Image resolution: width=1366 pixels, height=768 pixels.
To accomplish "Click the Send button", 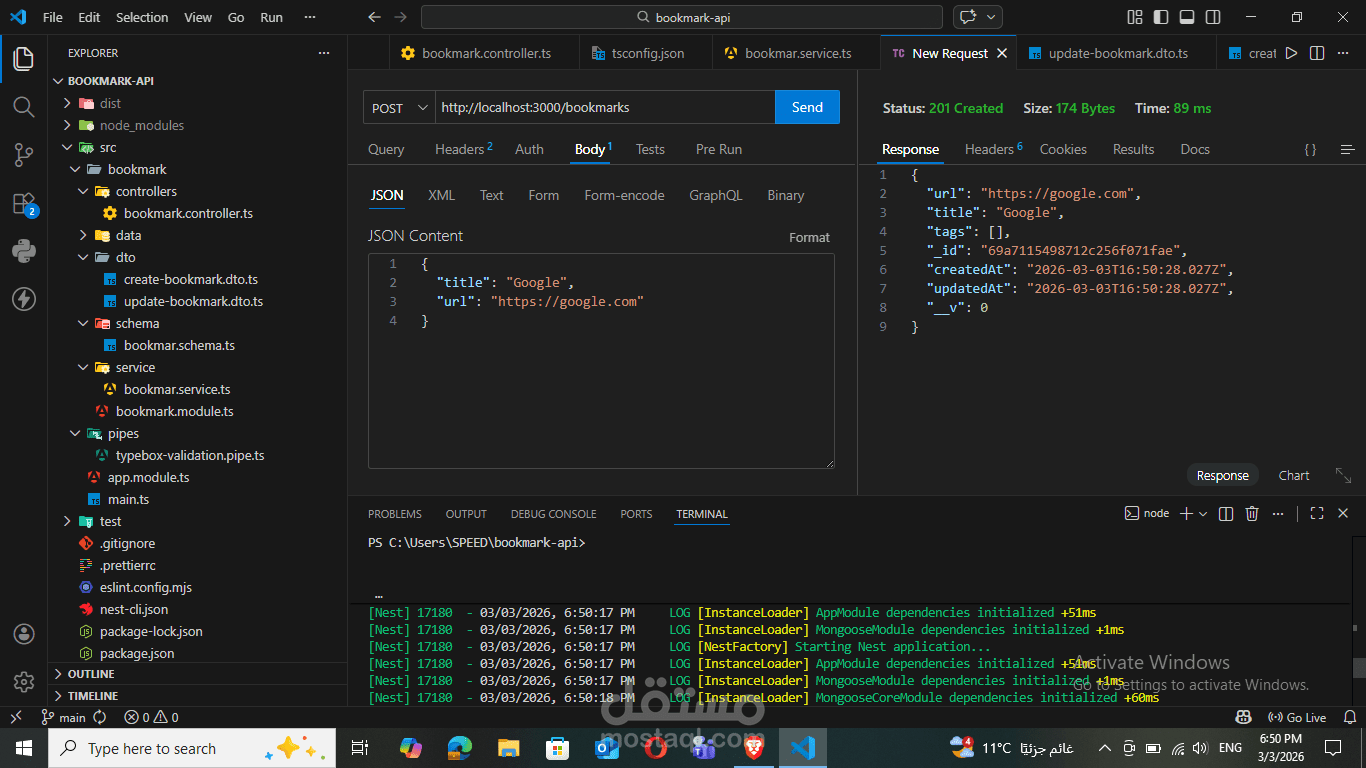I will [807, 107].
